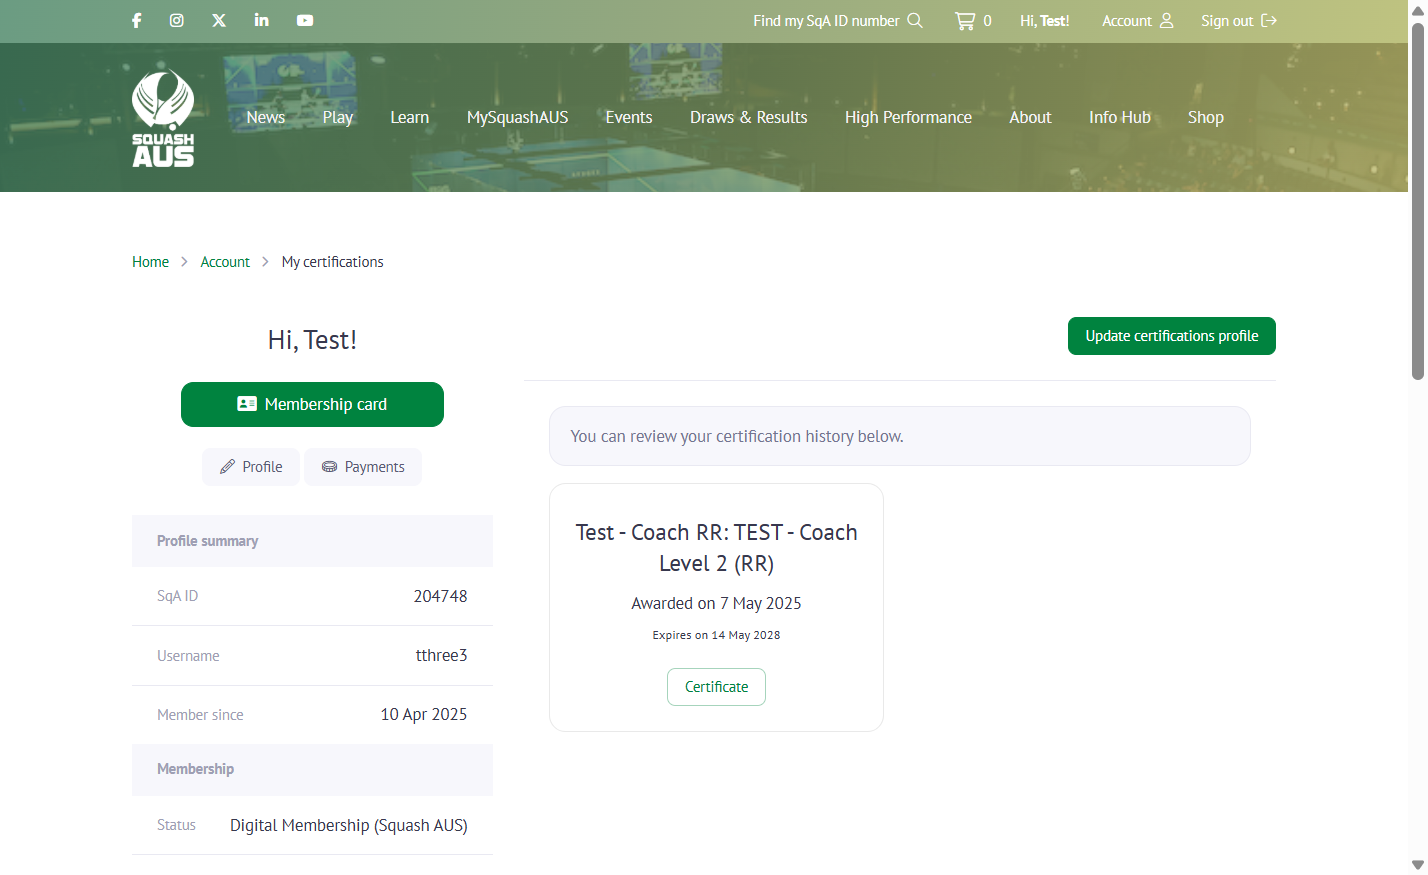Open the shopping cart icon
This screenshot has height=875, width=1428.
pos(965,20)
